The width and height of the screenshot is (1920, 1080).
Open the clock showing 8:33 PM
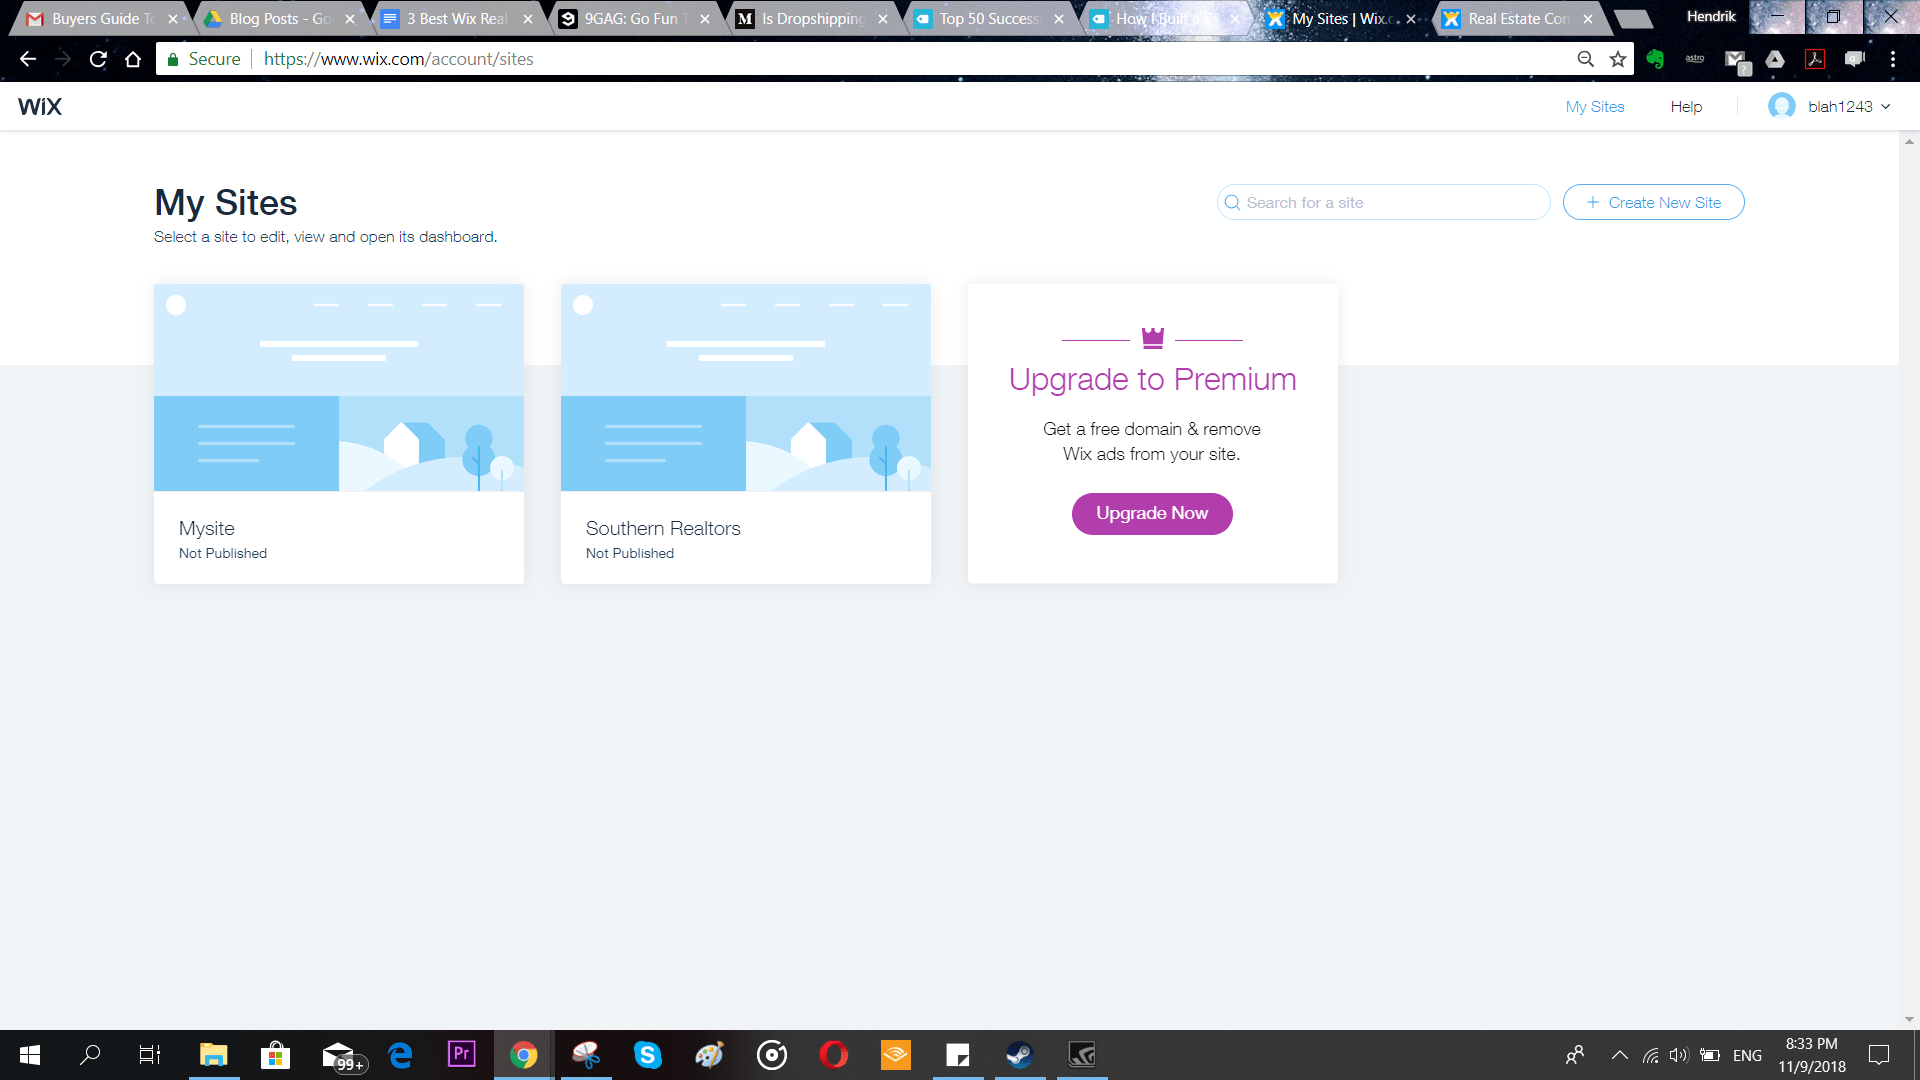(x=1812, y=1055)
